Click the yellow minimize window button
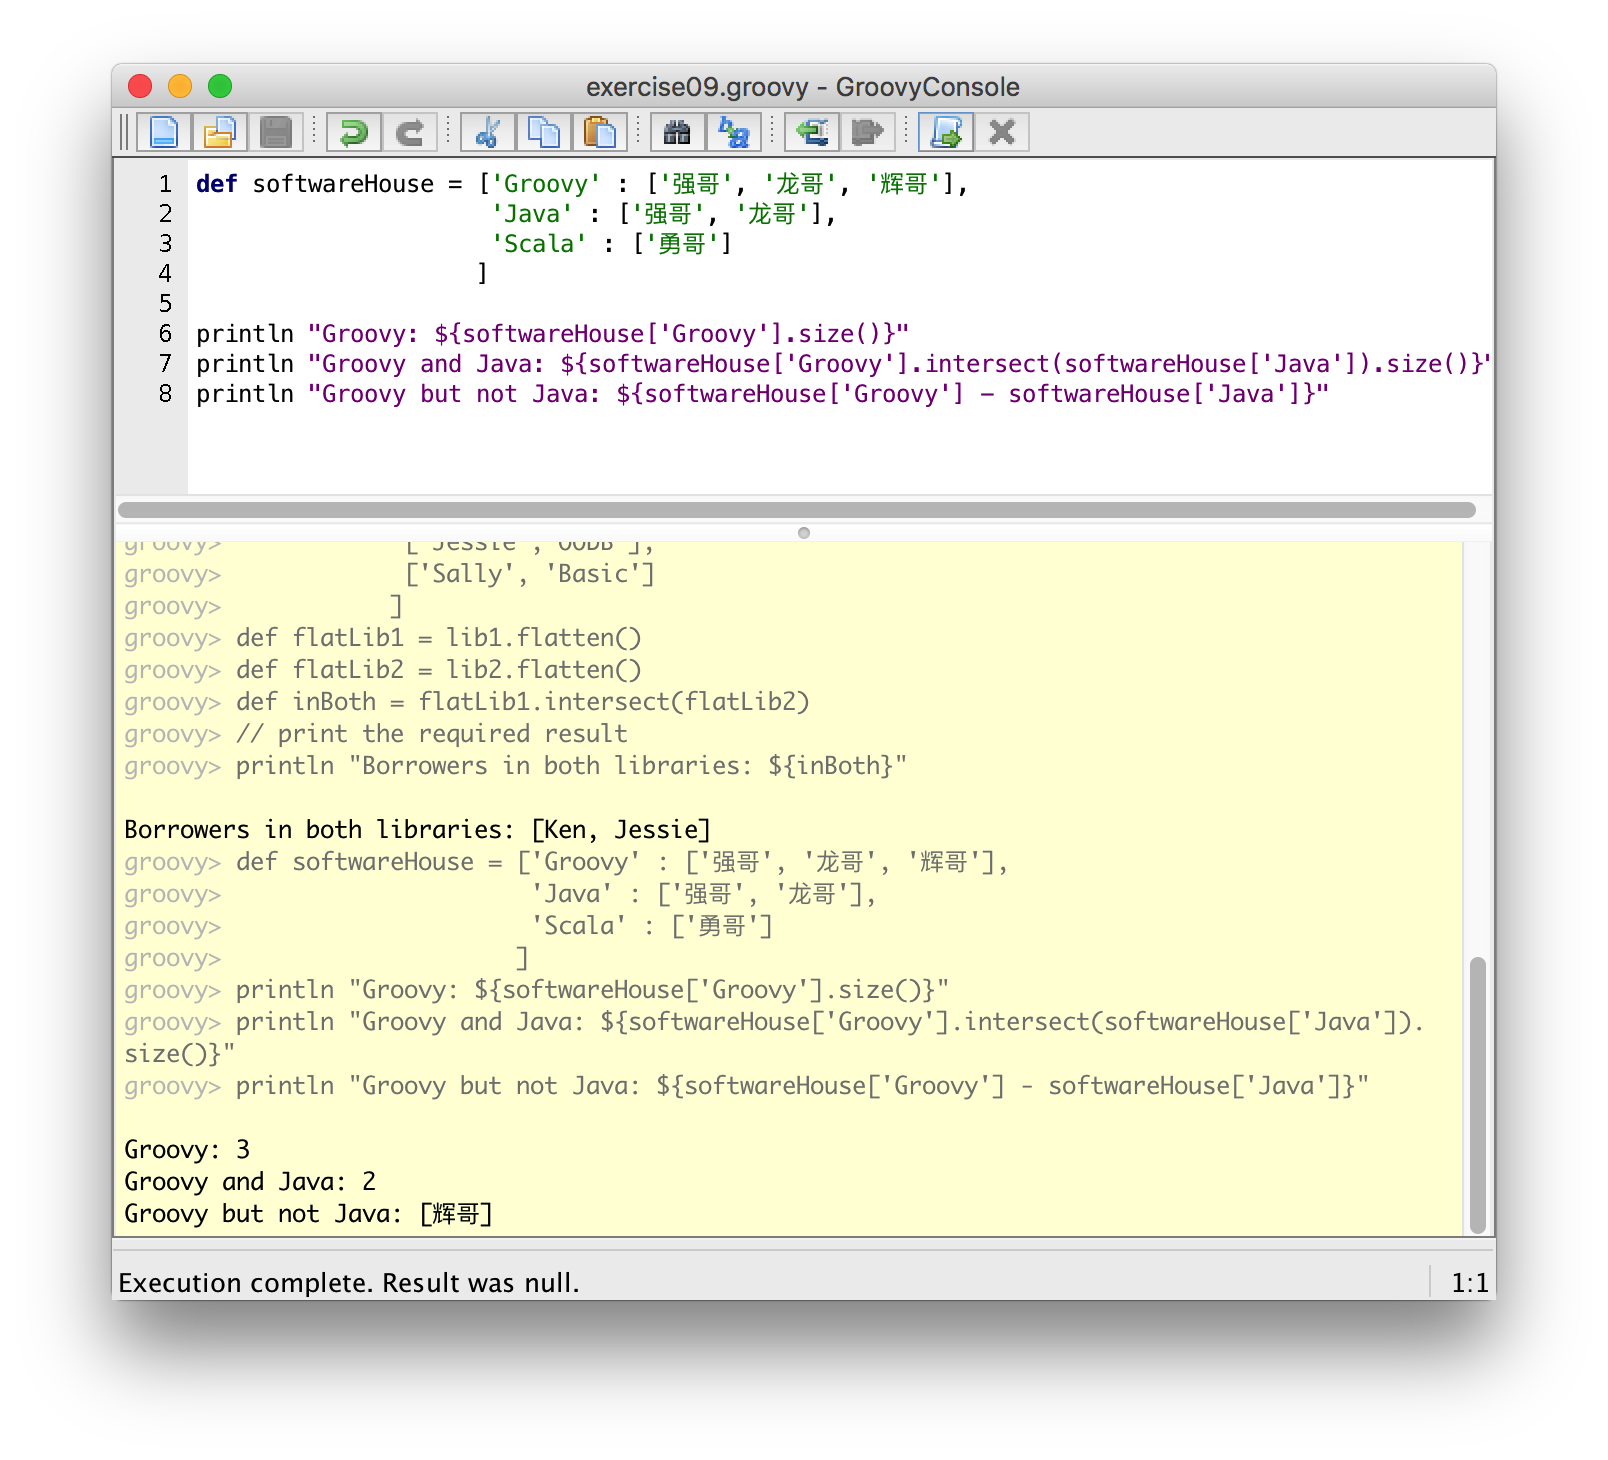 pyautogui.click(x=180, y=87)
